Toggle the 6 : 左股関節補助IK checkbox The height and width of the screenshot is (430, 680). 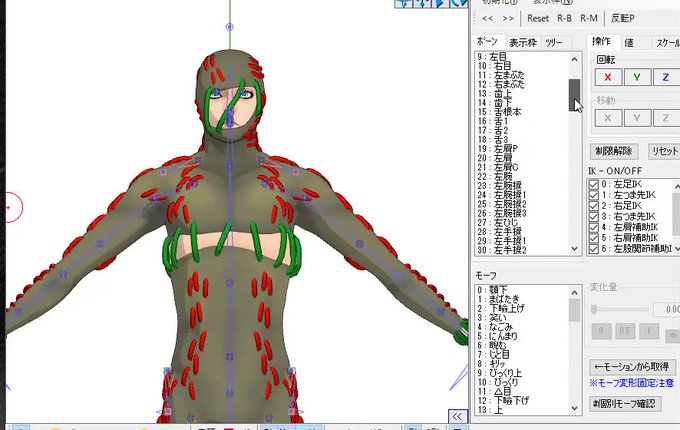pos(594,249)
